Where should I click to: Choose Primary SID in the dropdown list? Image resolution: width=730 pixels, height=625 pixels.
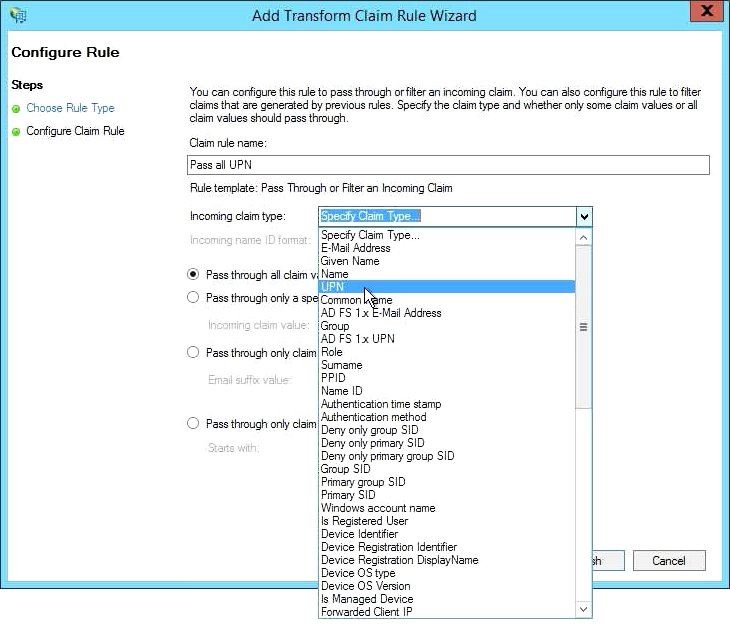tap(348, 495)
